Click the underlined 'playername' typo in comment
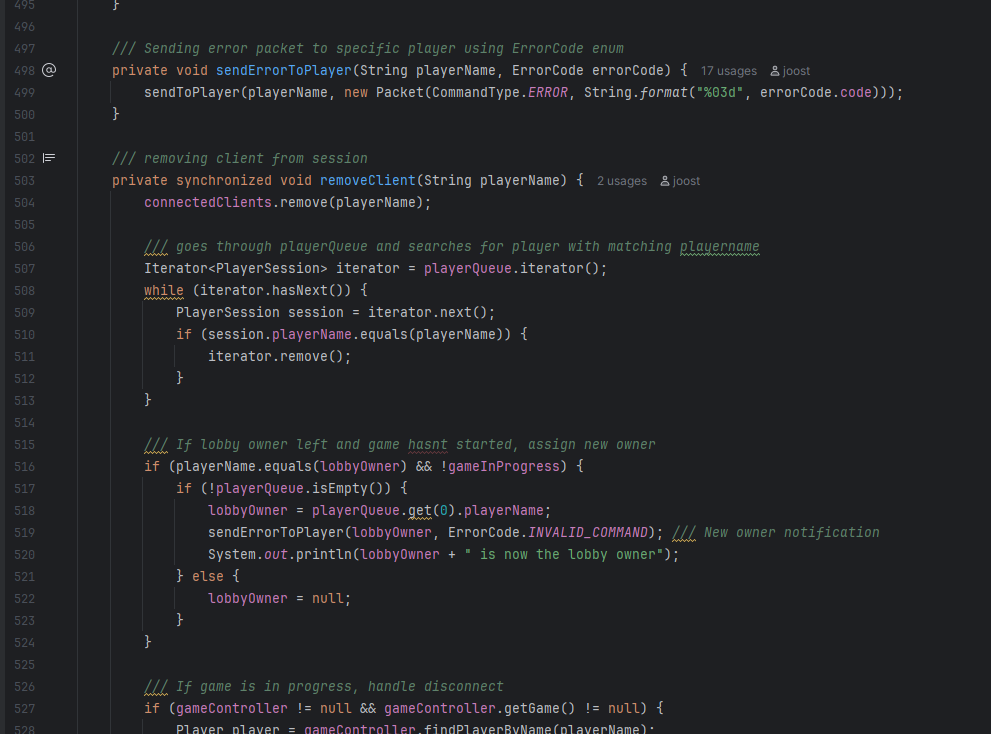The height and width of the screenshot is (734, 991). [x=719, y=246]
